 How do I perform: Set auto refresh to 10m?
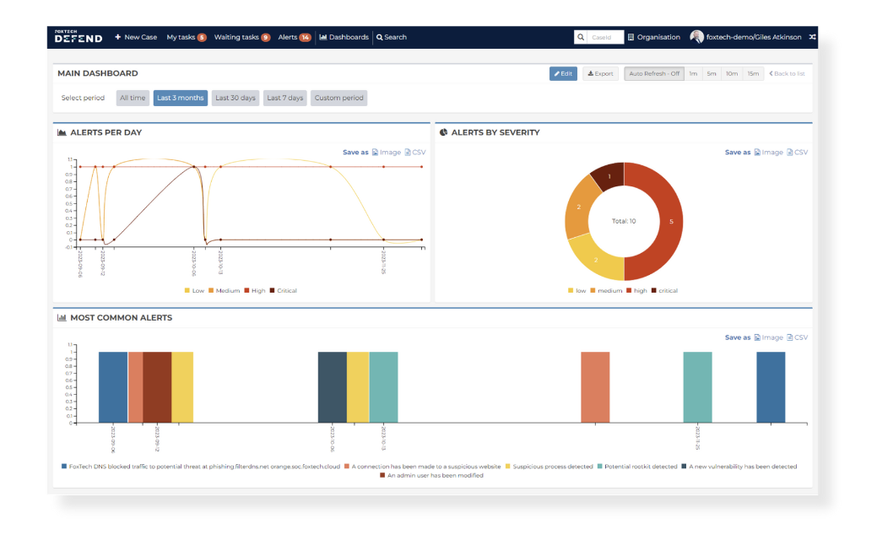coord(732,73)
